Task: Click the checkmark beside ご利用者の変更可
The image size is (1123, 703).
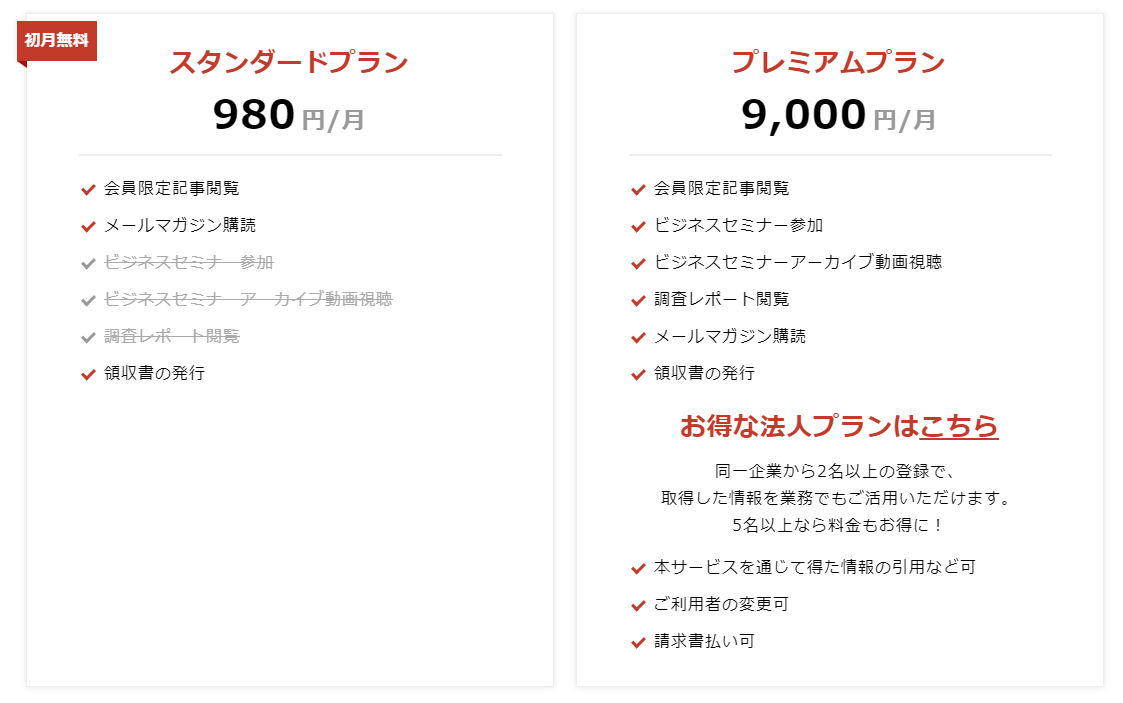Action: (x=638, y=605)
